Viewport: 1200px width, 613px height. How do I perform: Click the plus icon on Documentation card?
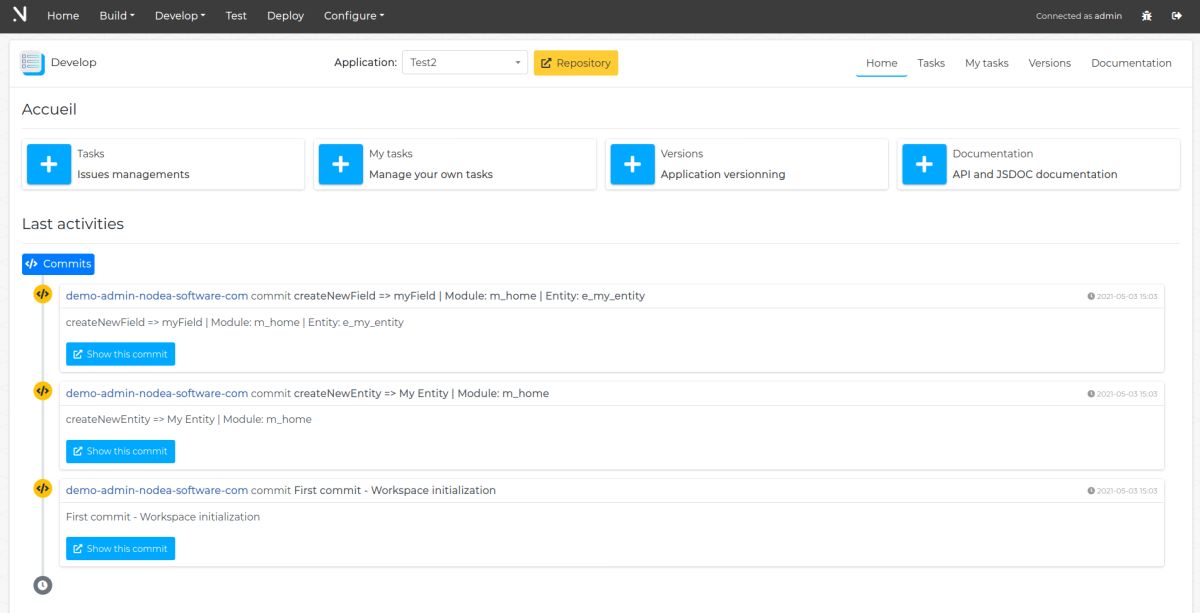point(924,164)
